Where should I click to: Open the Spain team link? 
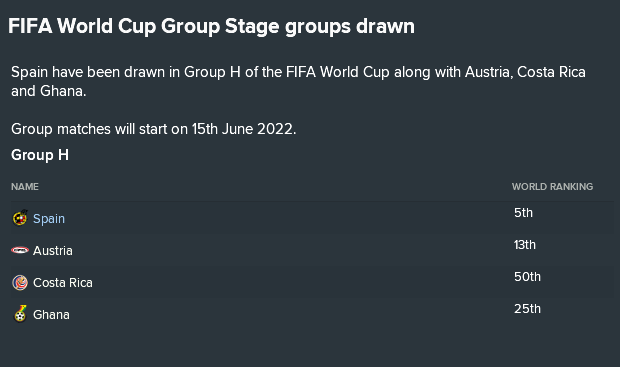[49, 219]
